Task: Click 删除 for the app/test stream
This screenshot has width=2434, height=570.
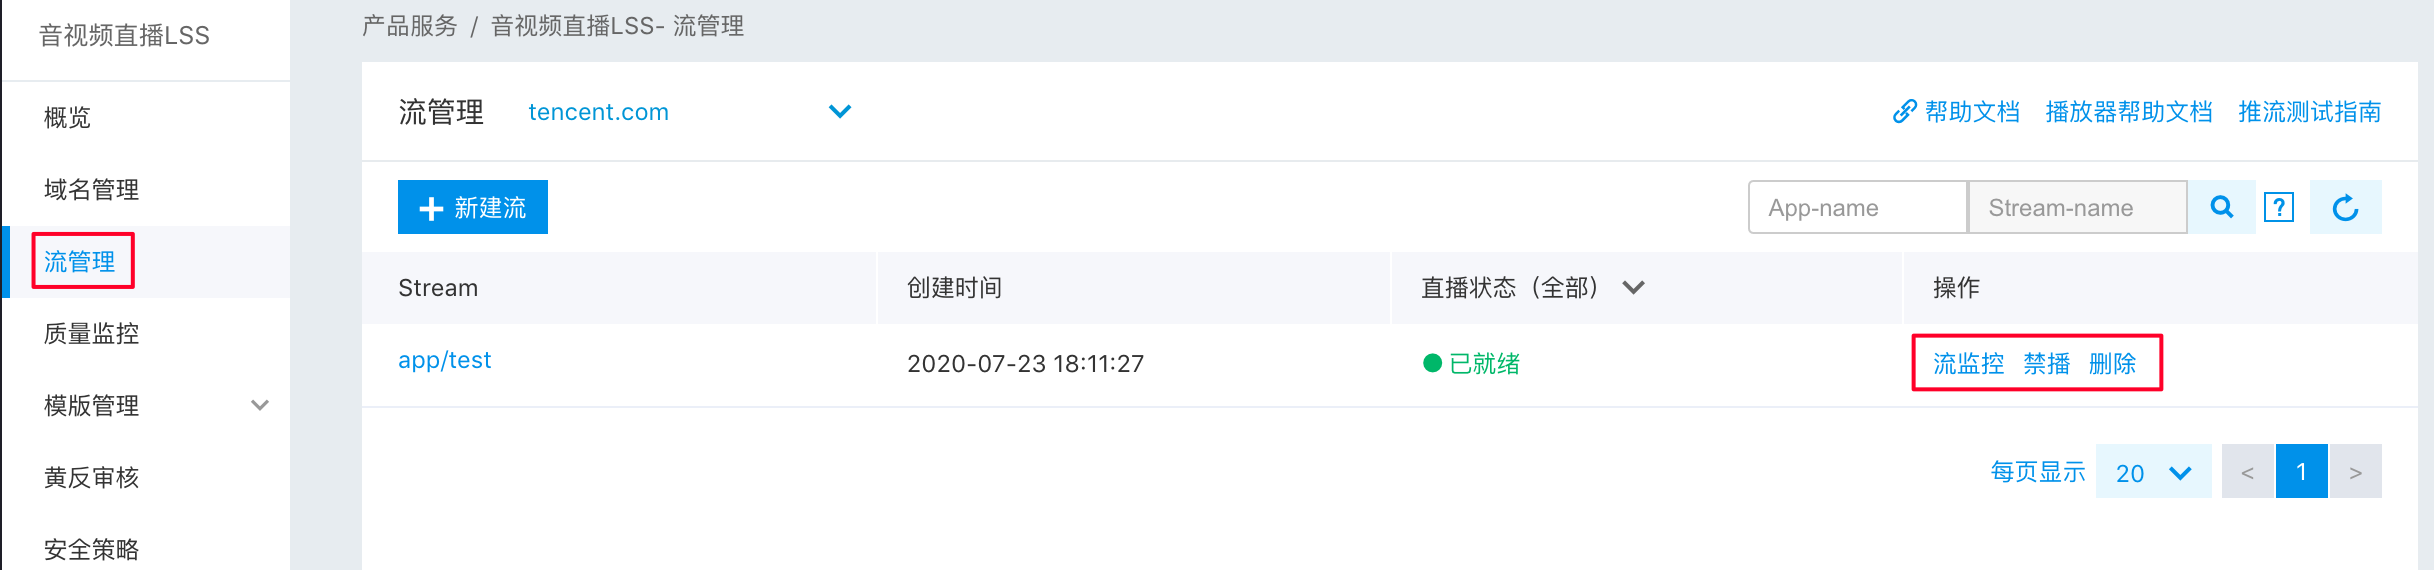Action: tap(2112, 363)
